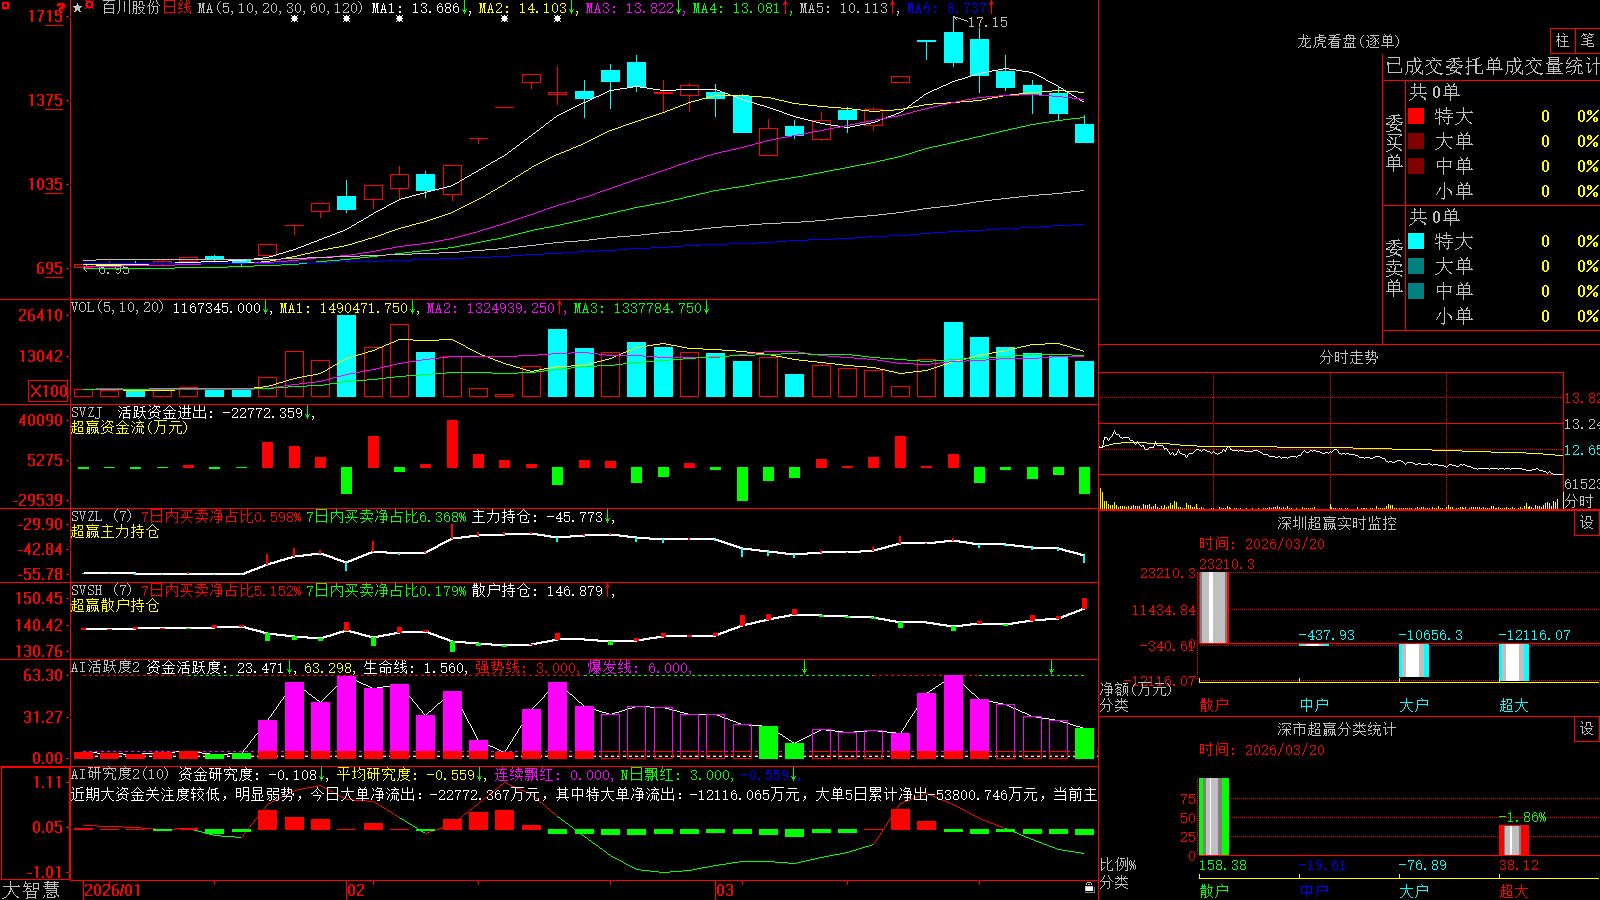Click the SVZJ indicator name
The height and width of the screenshot is (900, 1600).
pos(86,412)
